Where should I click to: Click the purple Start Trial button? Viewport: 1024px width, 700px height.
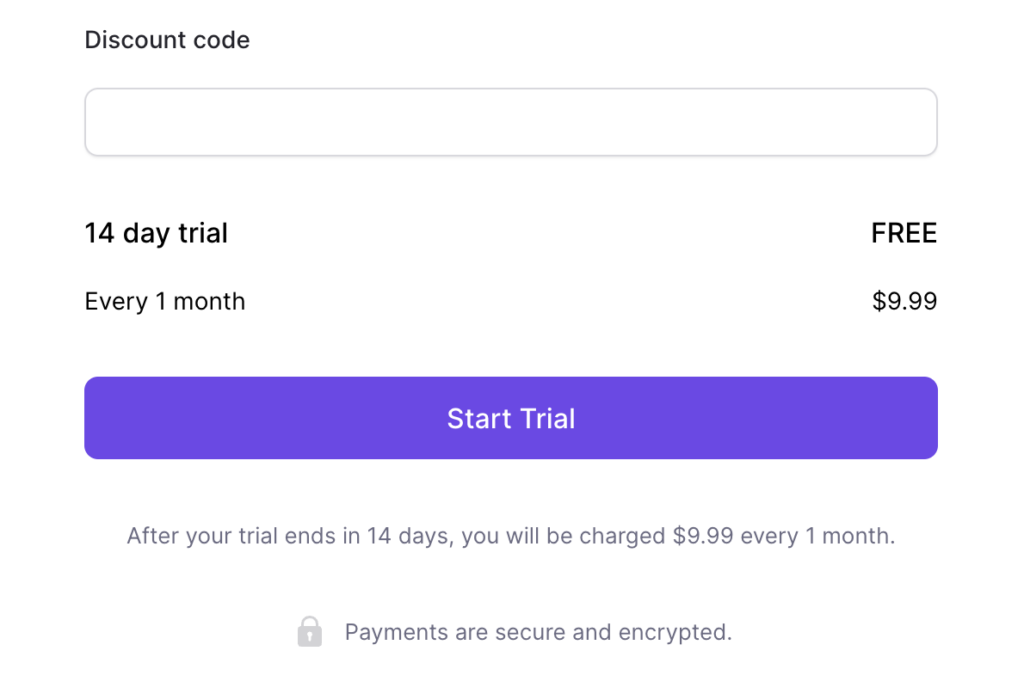[511, 418]
